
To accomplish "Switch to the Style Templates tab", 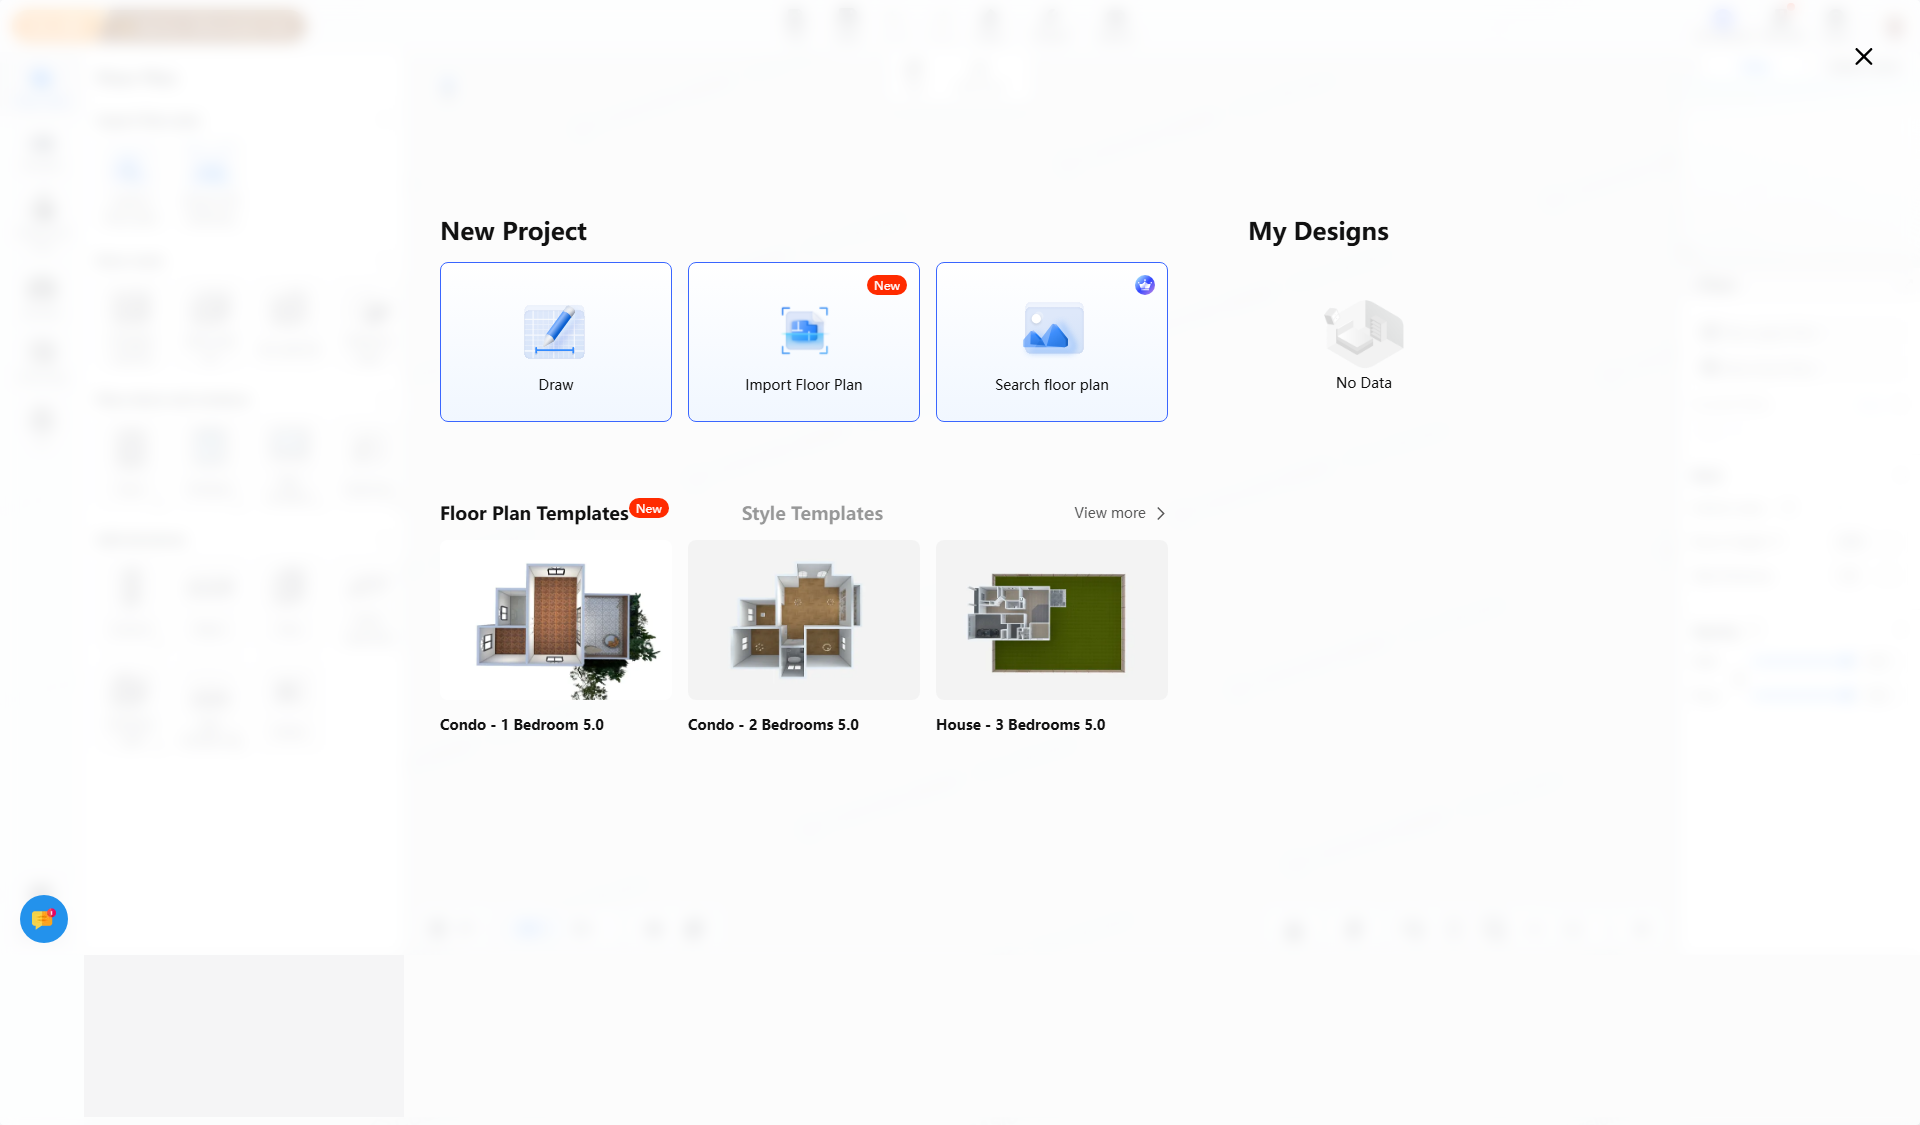I will (812, 513).
